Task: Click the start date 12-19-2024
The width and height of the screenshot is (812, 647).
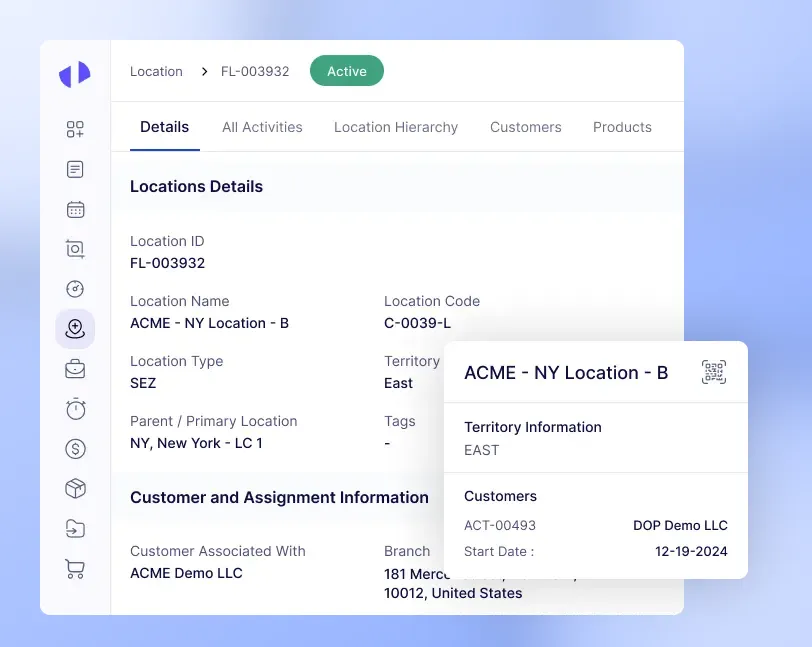Action: [691, 551]
